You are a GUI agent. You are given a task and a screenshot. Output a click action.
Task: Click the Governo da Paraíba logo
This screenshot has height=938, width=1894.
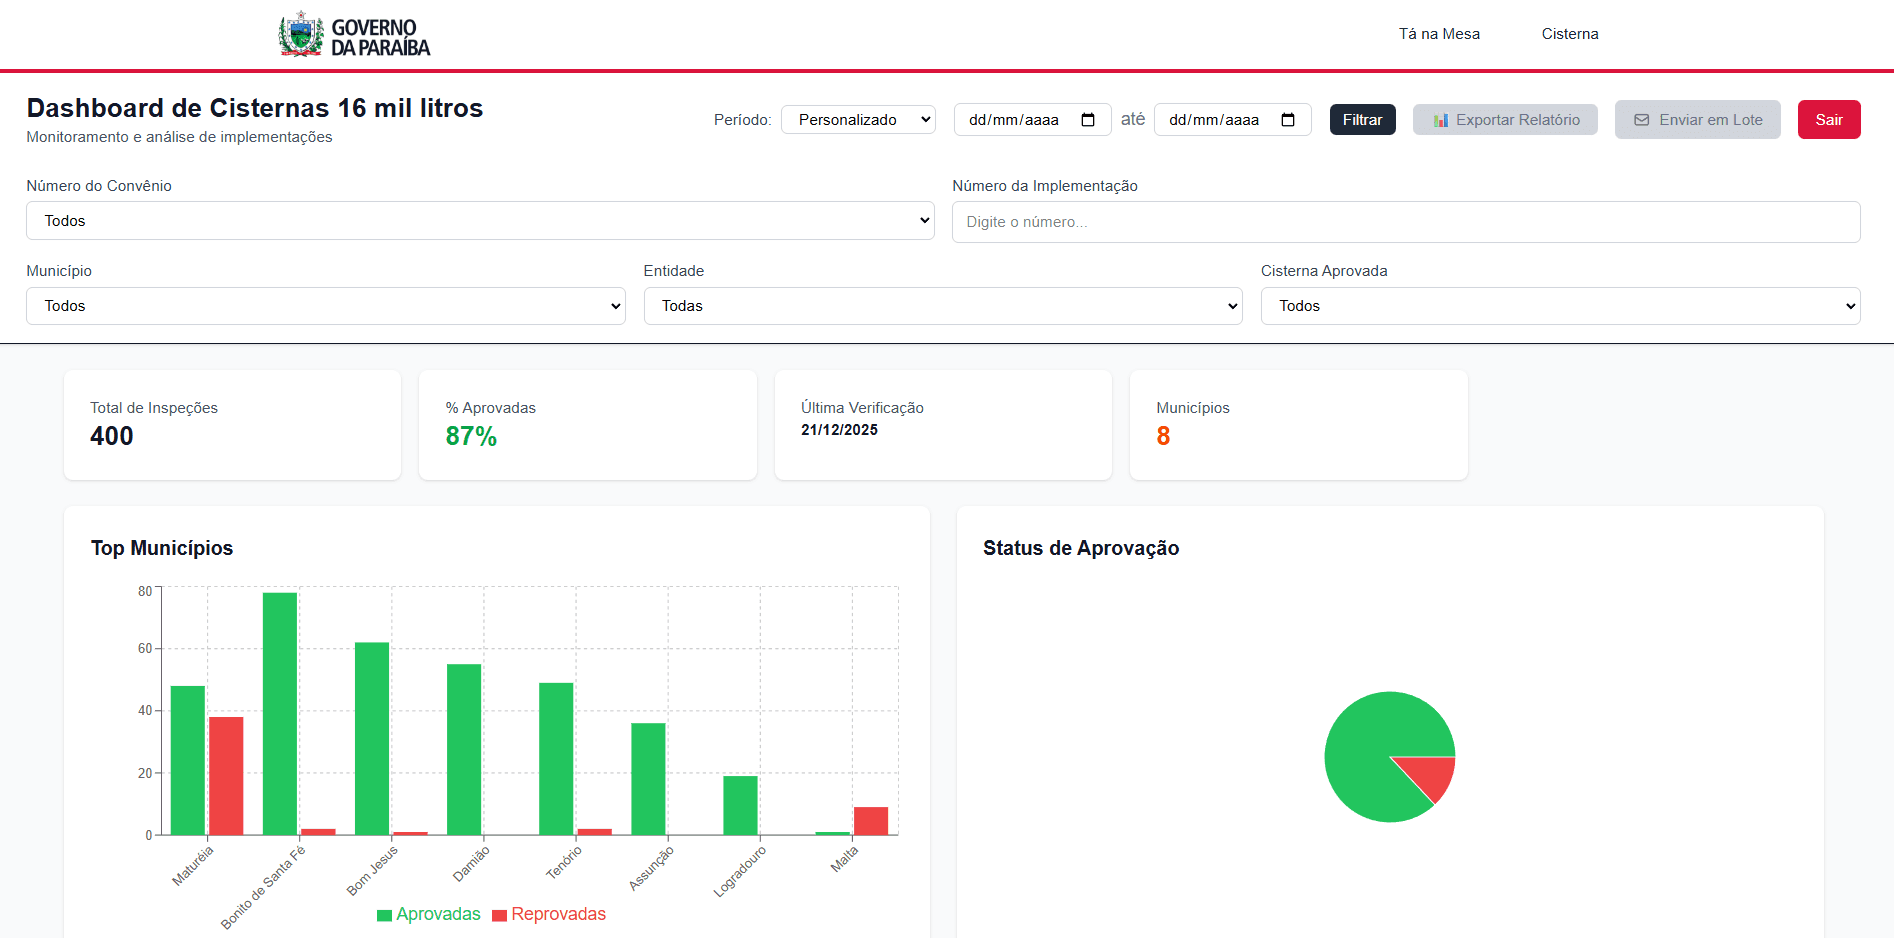point(354,36)
